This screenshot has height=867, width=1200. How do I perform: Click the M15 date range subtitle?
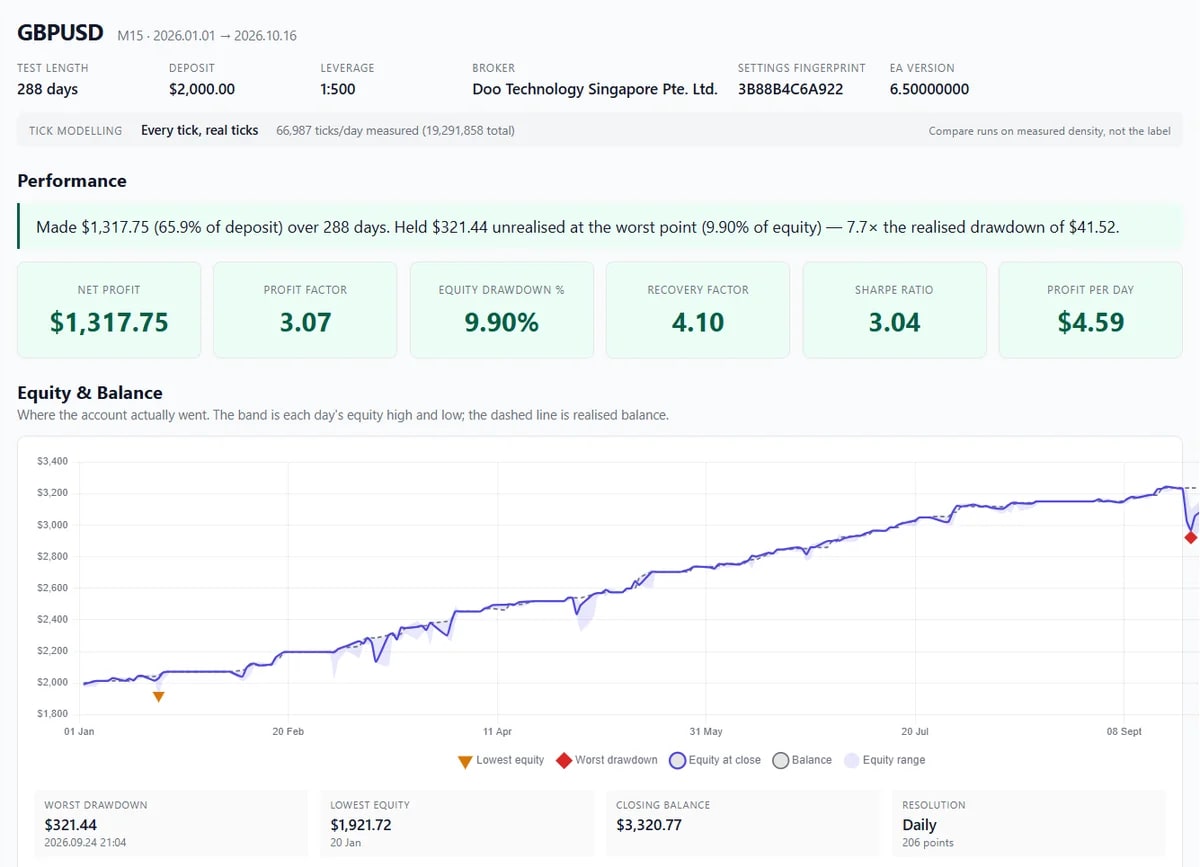[207, 36]
